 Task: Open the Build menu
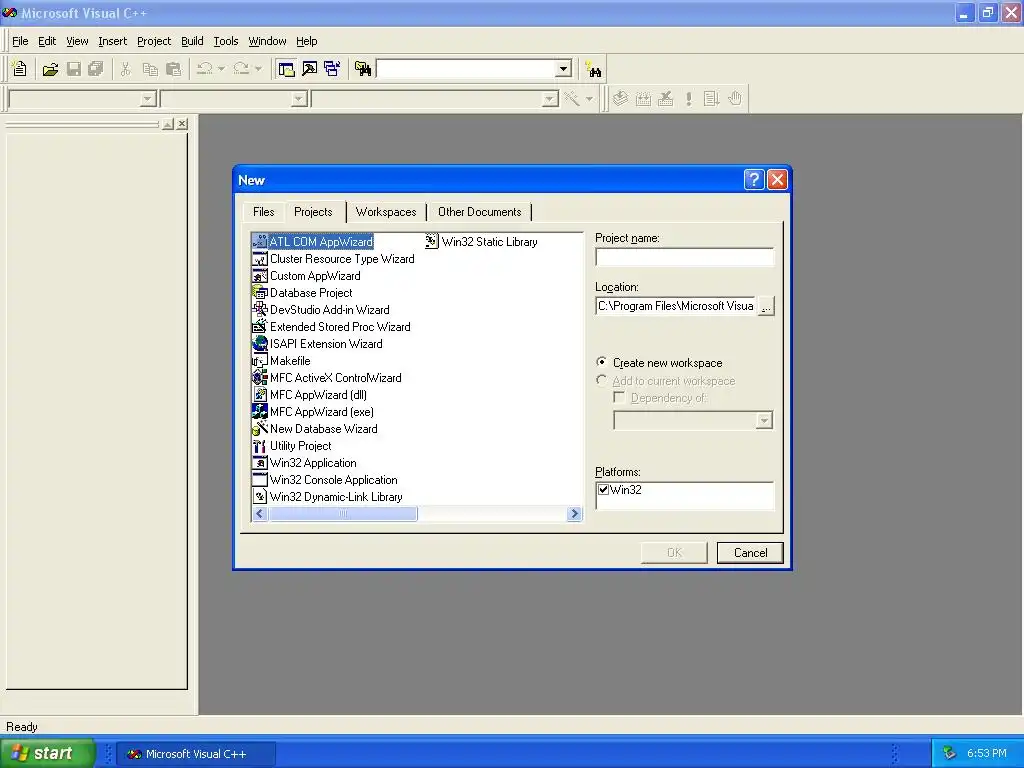pos(192,41)
